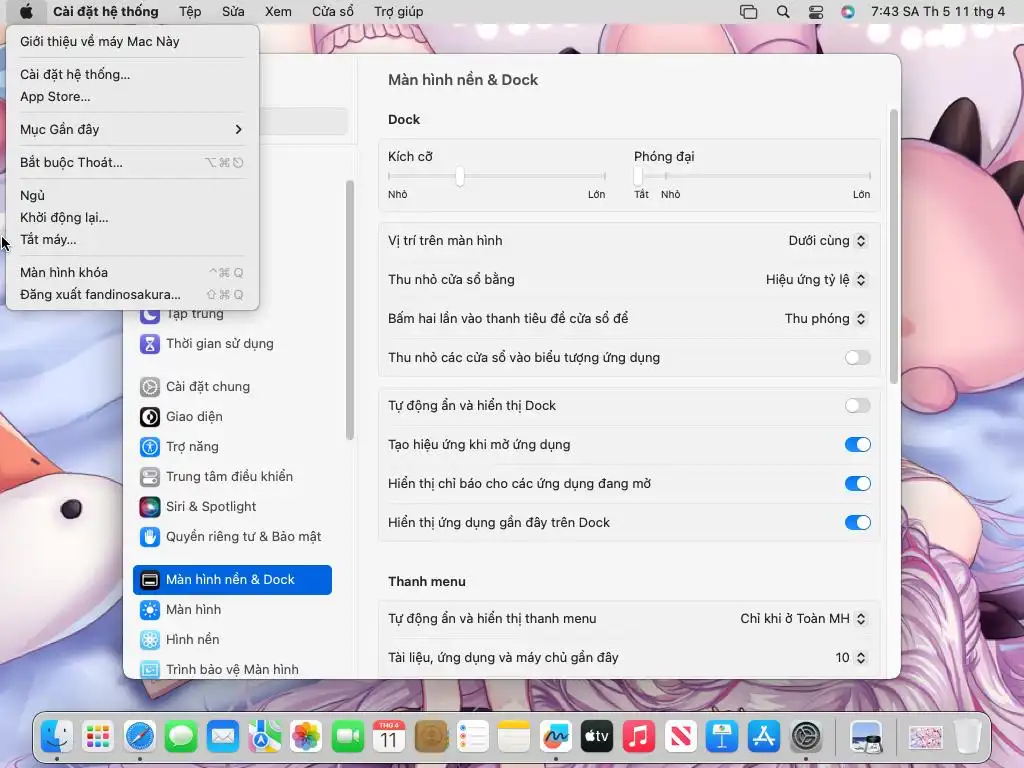Change Tài liệu gần đây count of 10
1024x768 pixels.
(x=851, y=658)
